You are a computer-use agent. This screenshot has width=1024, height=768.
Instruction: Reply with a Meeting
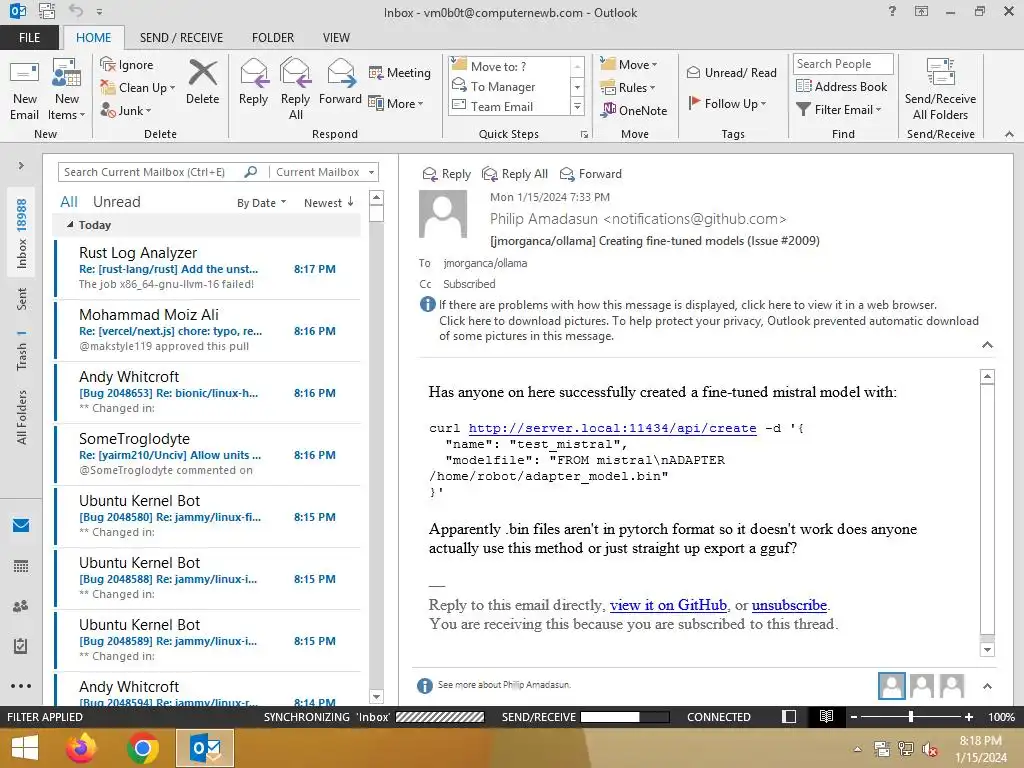pyautogui.click(x=400, y=72)
